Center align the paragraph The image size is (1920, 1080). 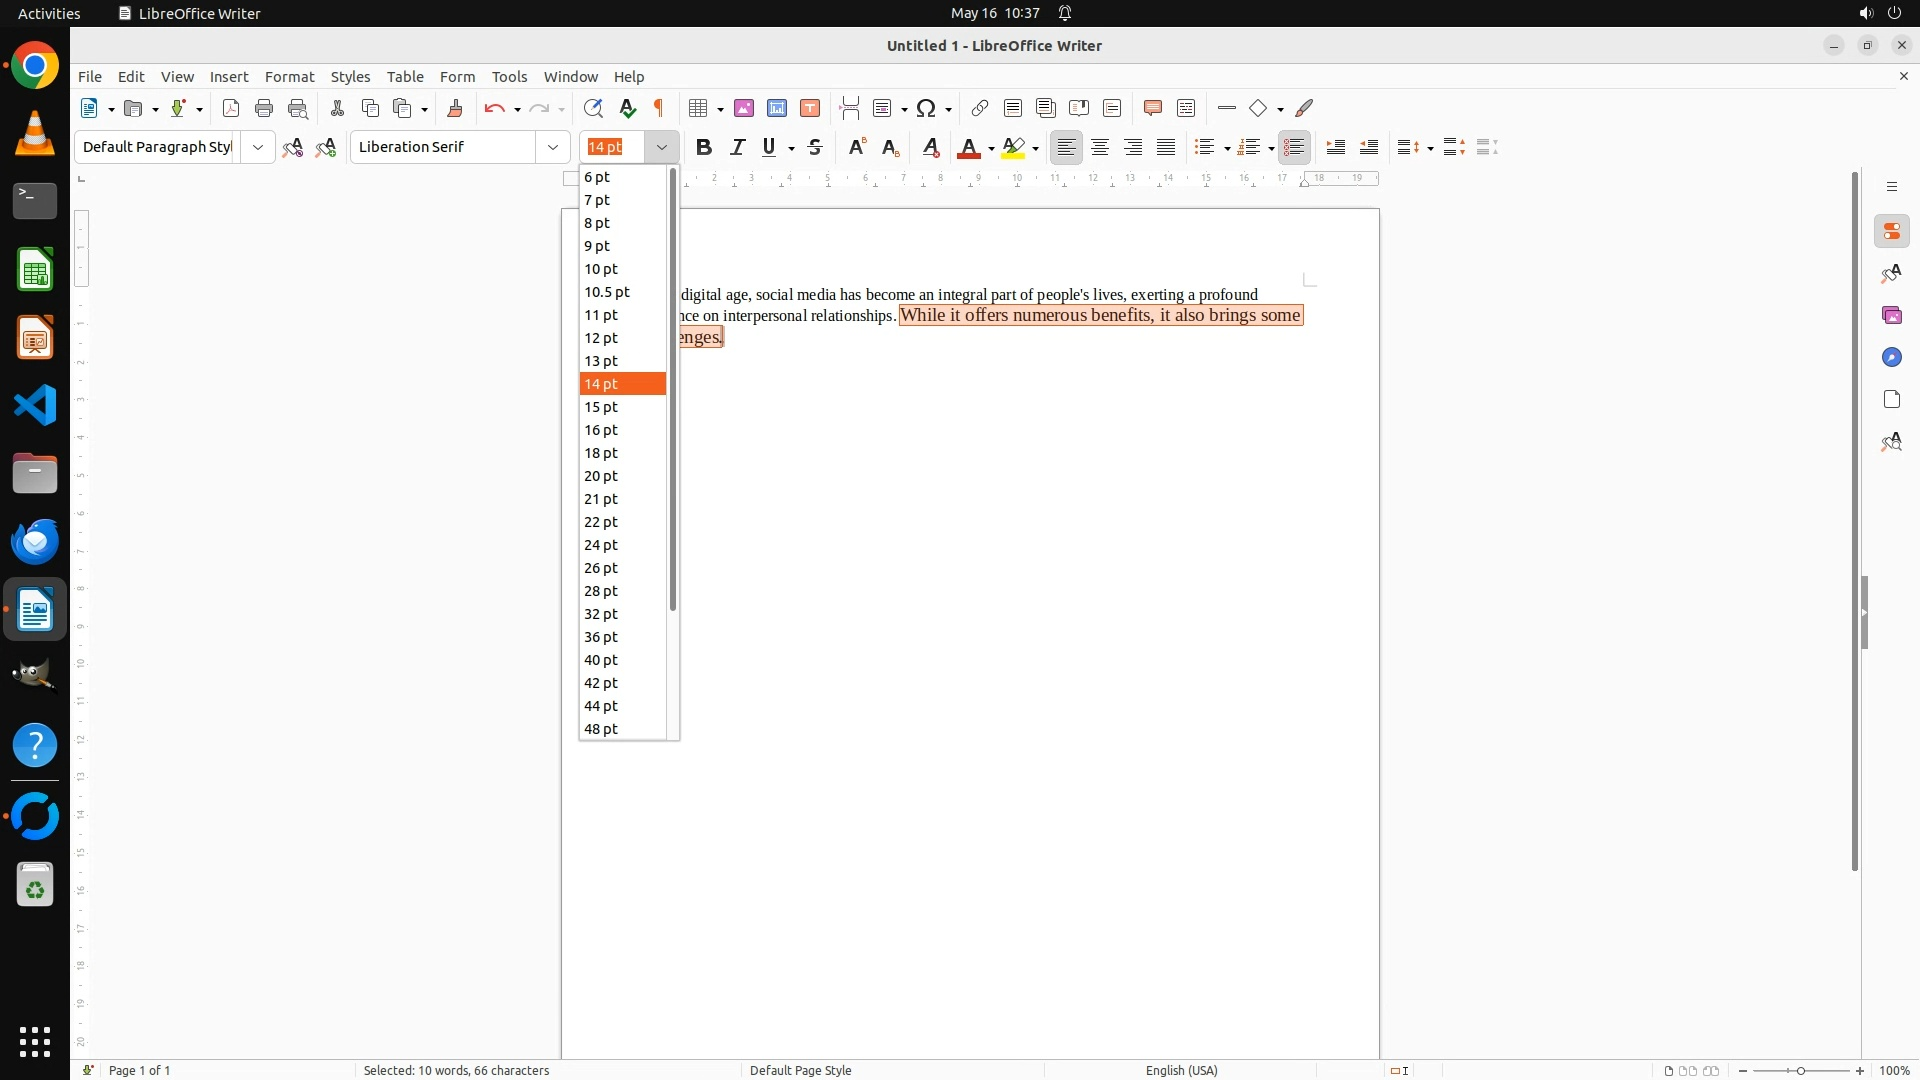coord(1100,147)
